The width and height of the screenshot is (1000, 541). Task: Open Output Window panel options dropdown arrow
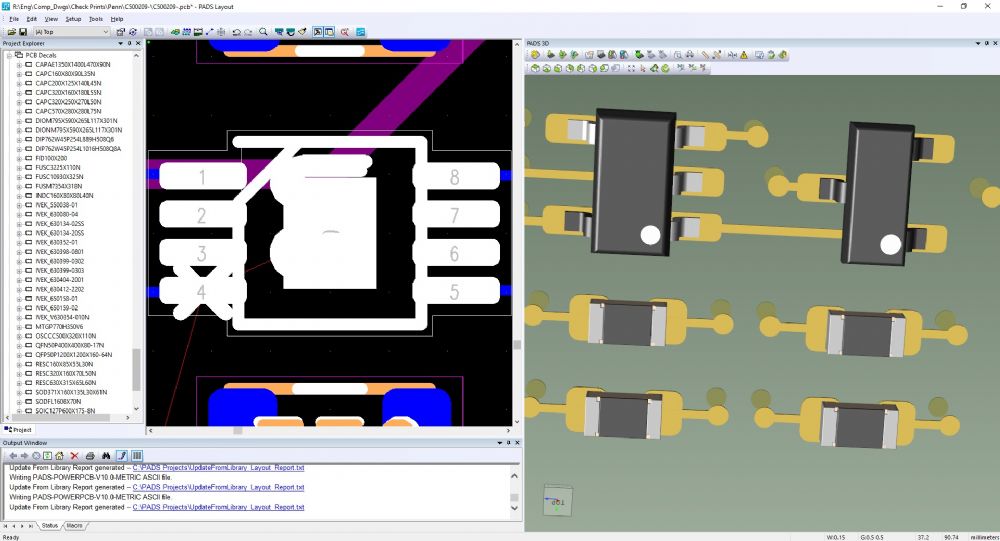click(499, 443)
